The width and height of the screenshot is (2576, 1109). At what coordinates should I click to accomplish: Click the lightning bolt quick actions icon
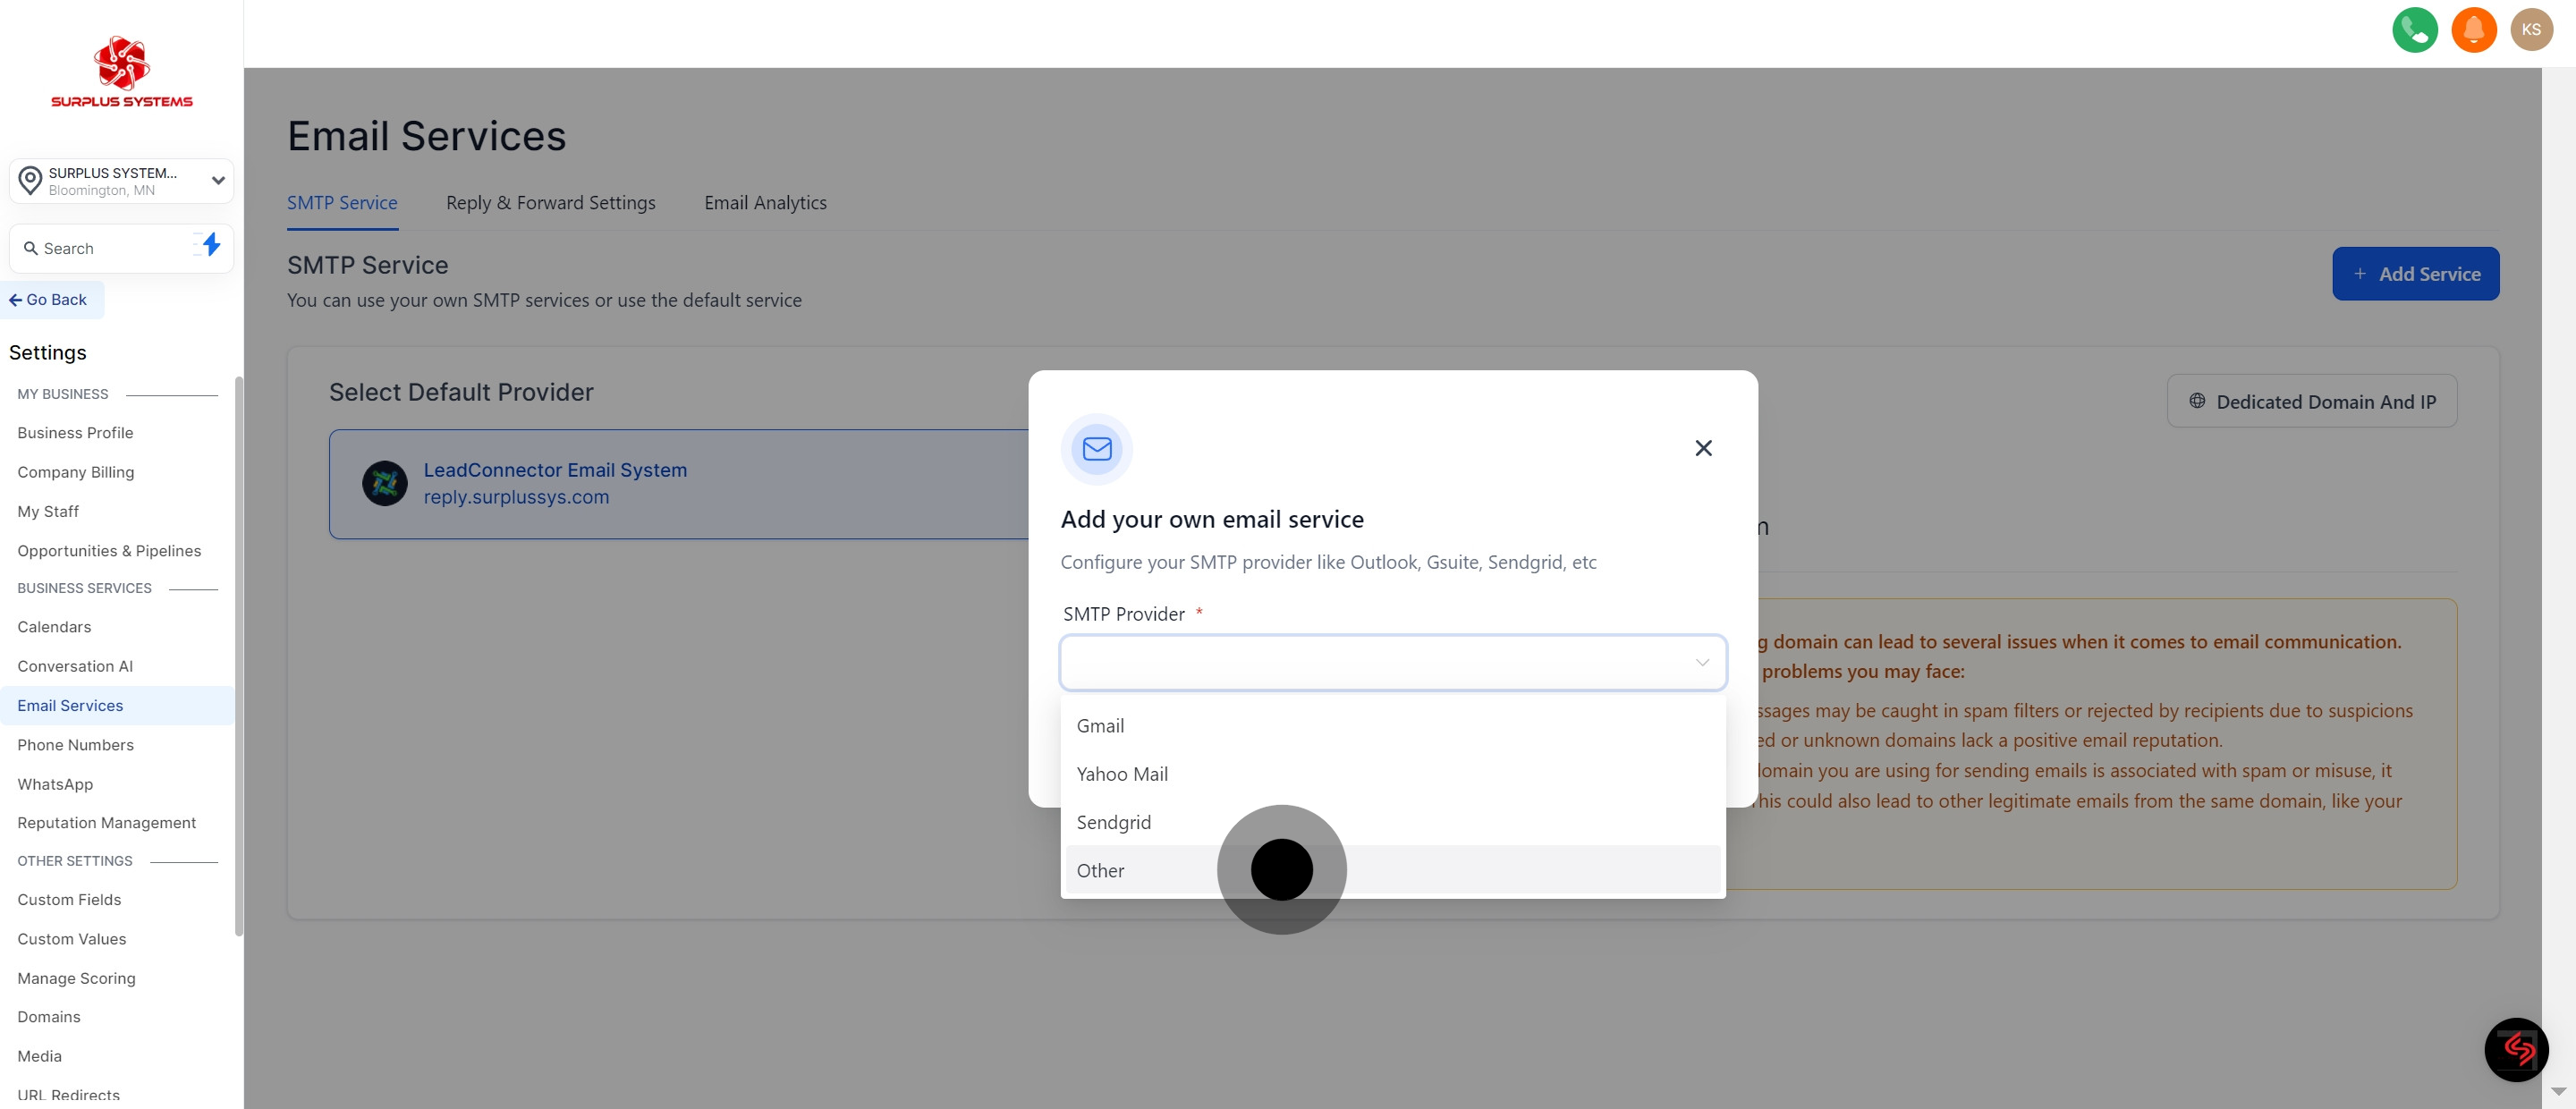[x=211, y=245]
